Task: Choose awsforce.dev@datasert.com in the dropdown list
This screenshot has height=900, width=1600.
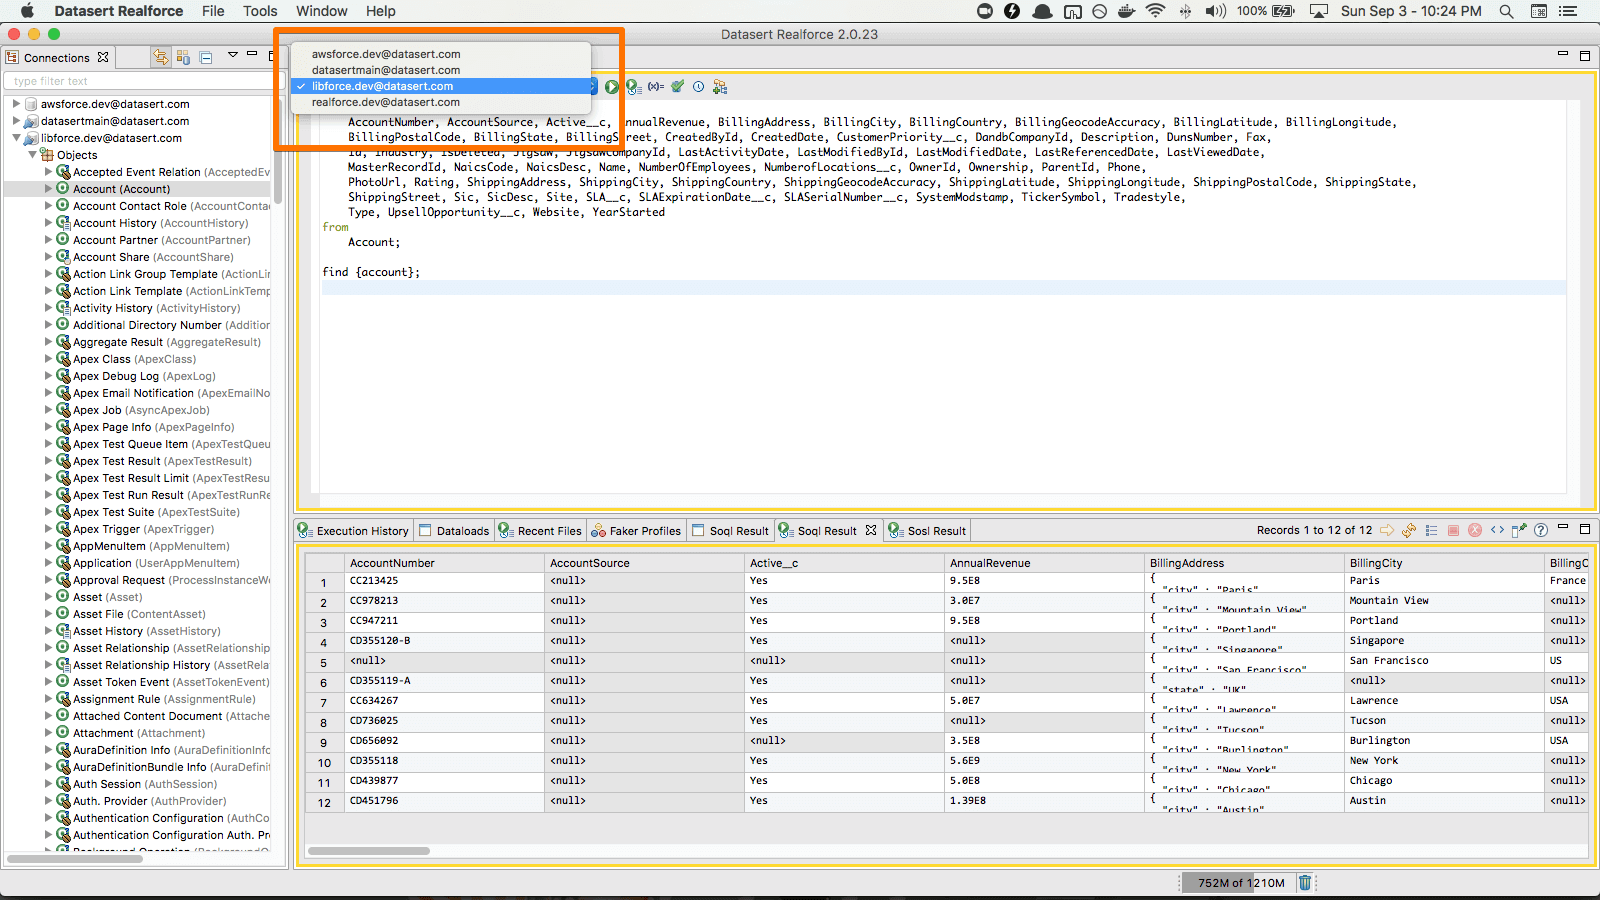Action: 386,54
